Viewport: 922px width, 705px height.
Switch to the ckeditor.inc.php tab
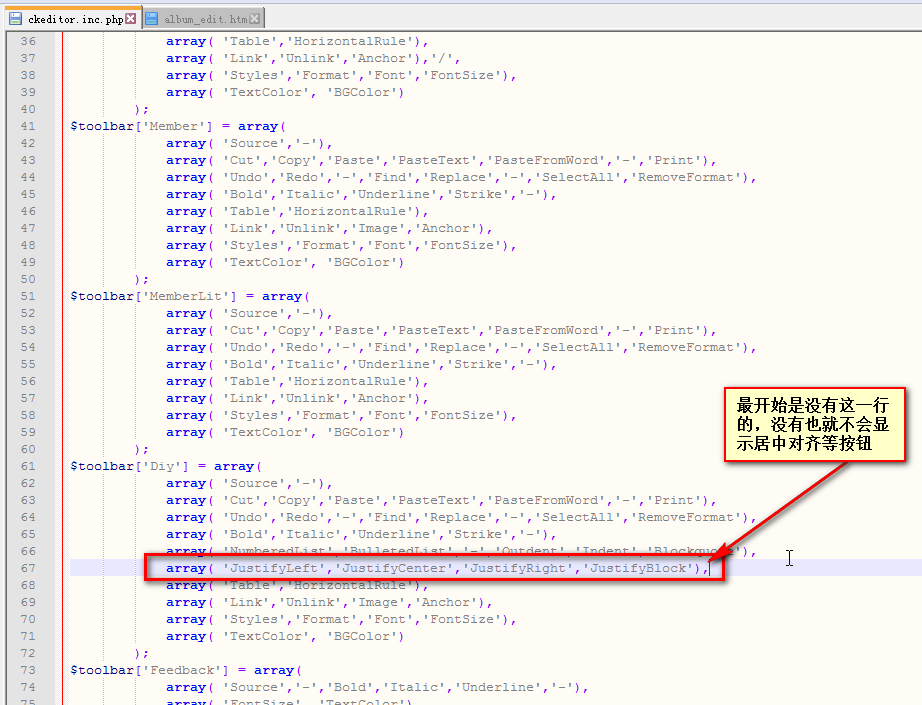tap(75, 19)
